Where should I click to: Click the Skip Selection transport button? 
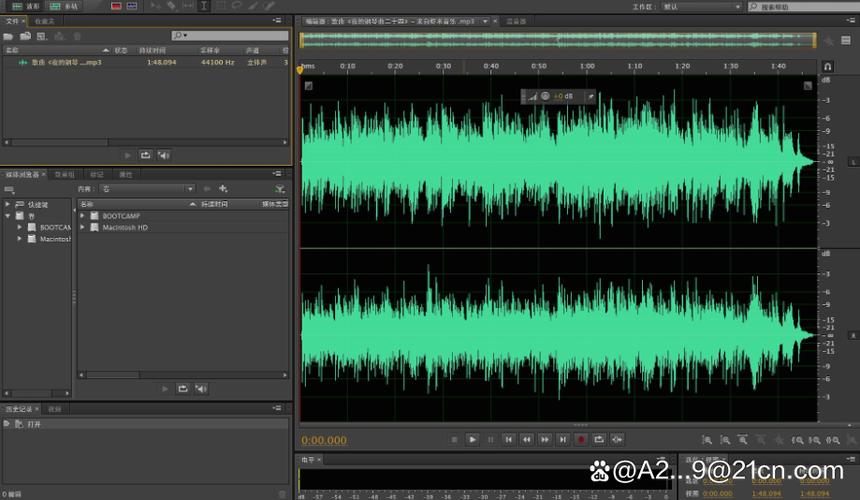point(617,439)
